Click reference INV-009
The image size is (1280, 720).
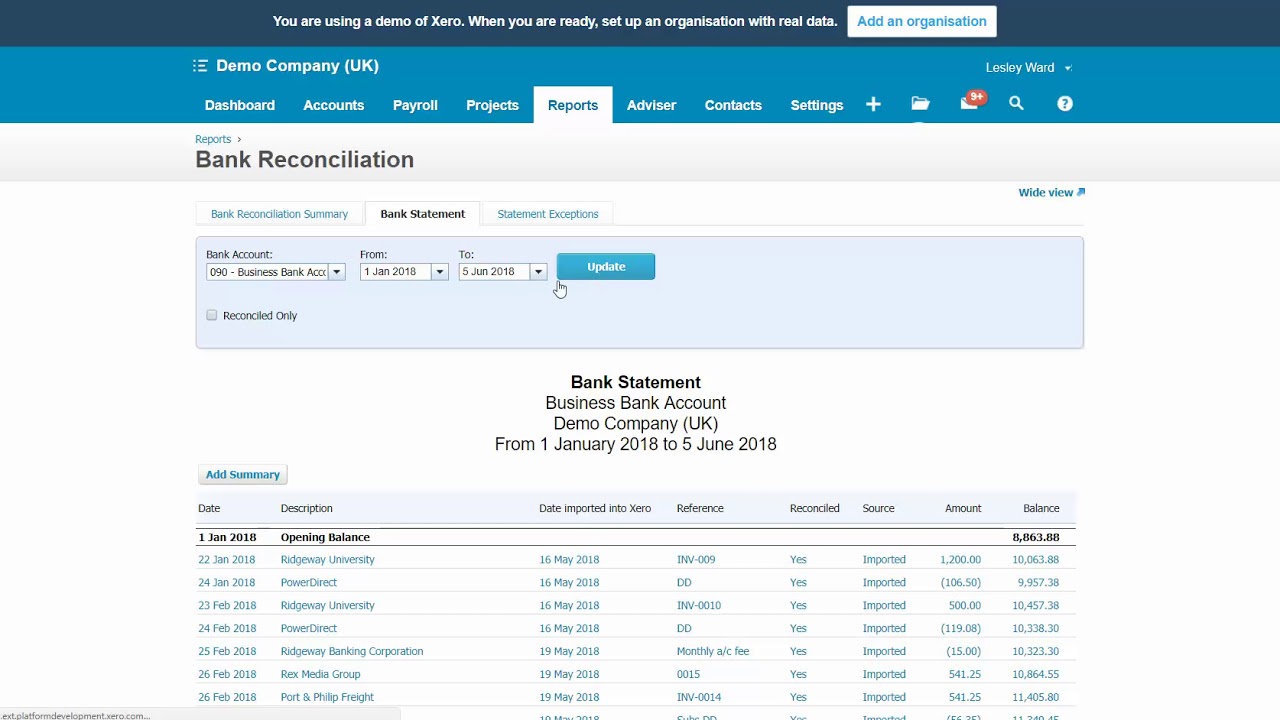click(x=696, y=560)
